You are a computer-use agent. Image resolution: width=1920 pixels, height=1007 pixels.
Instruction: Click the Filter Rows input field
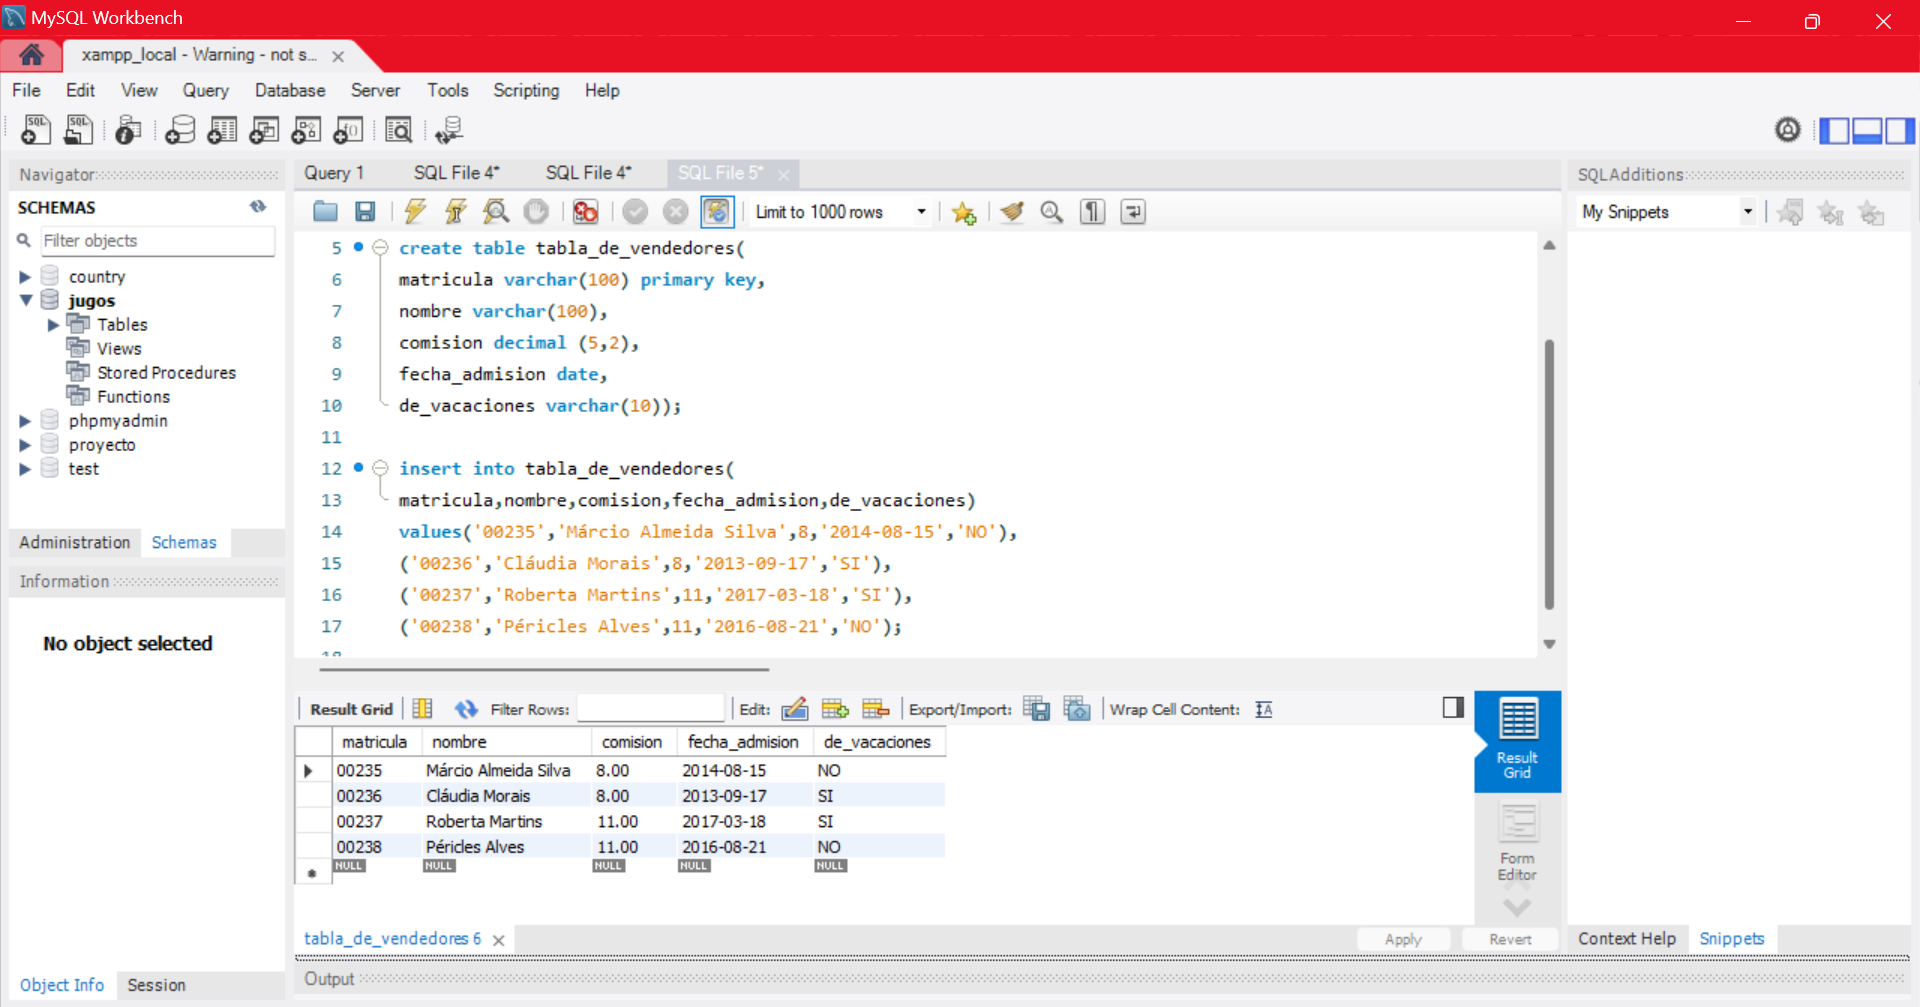[x=650, y=709]
